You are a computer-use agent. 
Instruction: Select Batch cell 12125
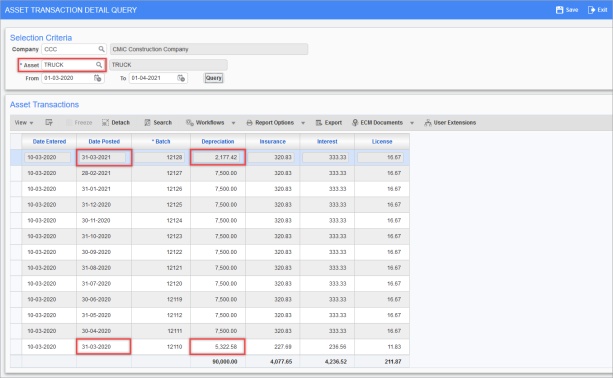click(161, 205)
